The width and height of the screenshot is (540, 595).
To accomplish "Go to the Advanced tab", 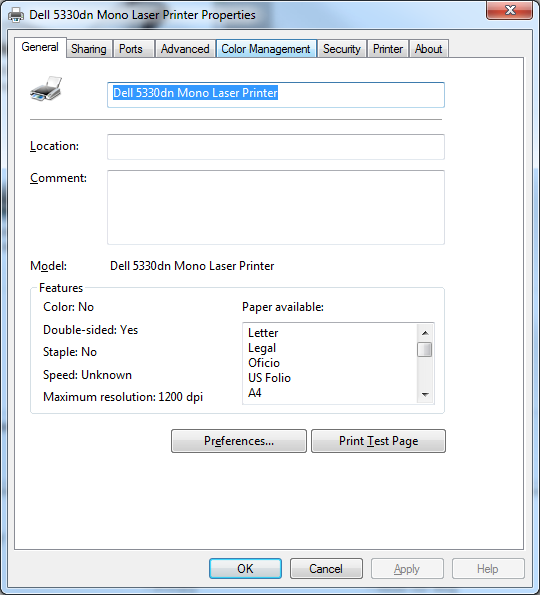I will coord(185,49).
